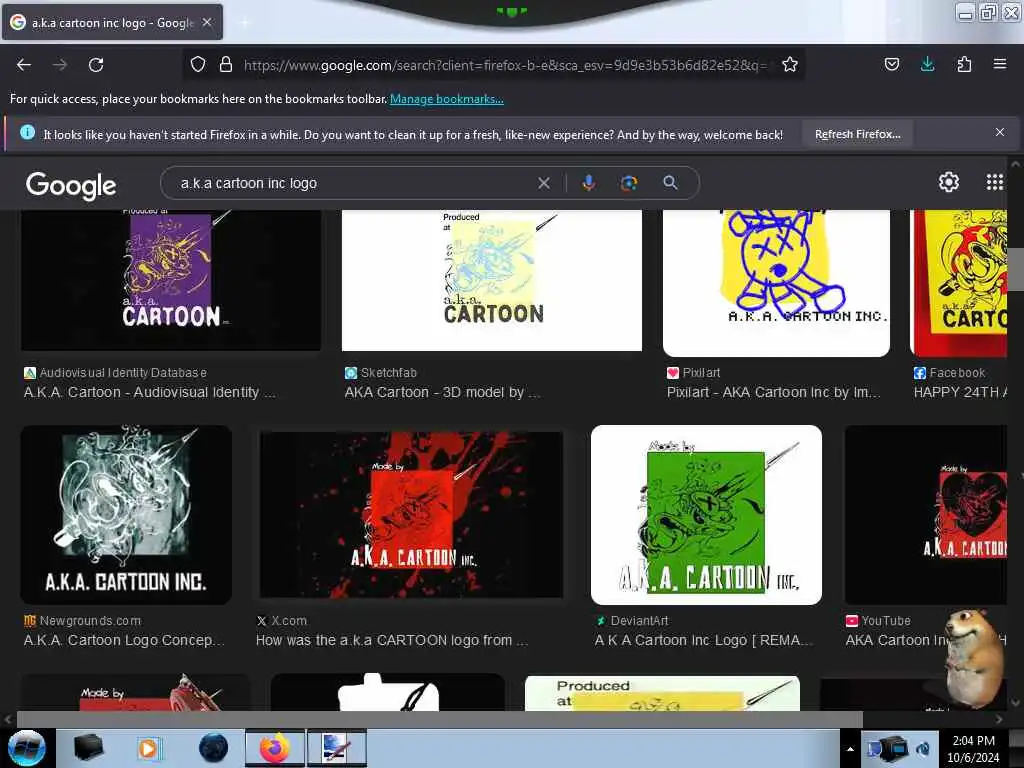The height and width of the screenshot is (768, 1024).
Task: Start voice search with the microphone icon
Action: tap(588, 183)
